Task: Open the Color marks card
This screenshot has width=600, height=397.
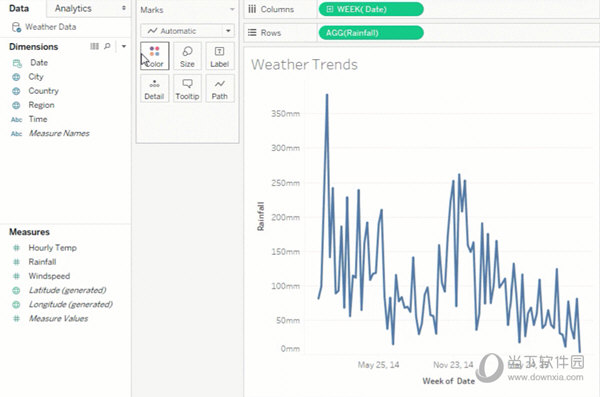Action: pyautogui.click(x=155, y=56)
